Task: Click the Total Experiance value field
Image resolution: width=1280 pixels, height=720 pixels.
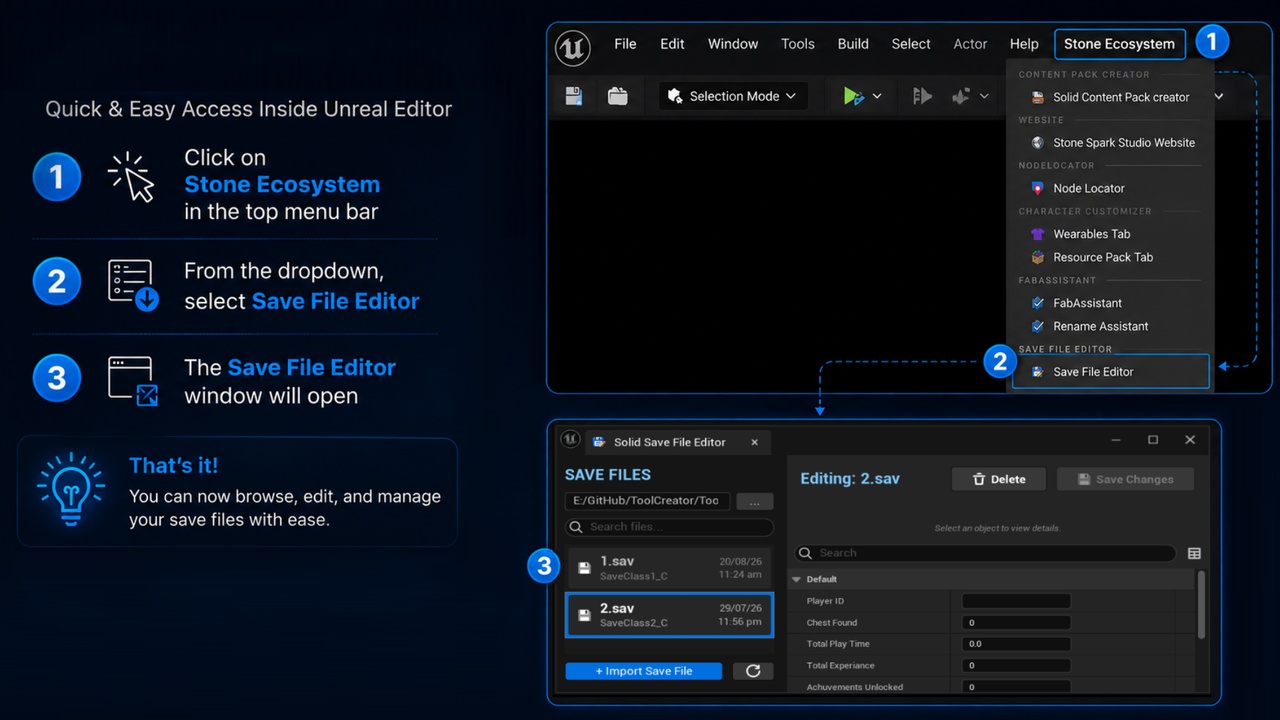Action: click(1016, 665)
